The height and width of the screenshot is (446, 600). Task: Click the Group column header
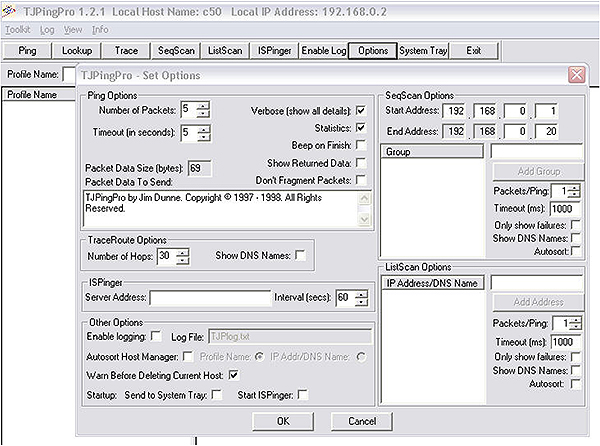432,152
